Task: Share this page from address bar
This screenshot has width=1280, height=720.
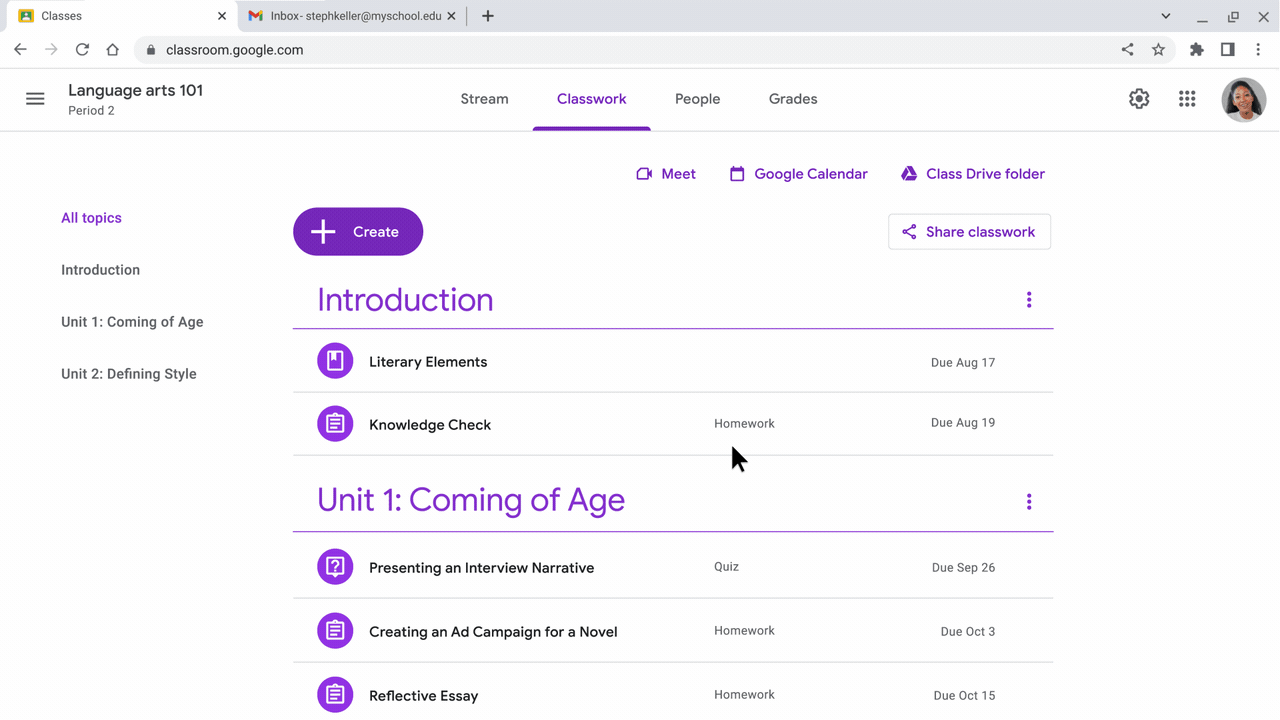Action: point(1127,49)
